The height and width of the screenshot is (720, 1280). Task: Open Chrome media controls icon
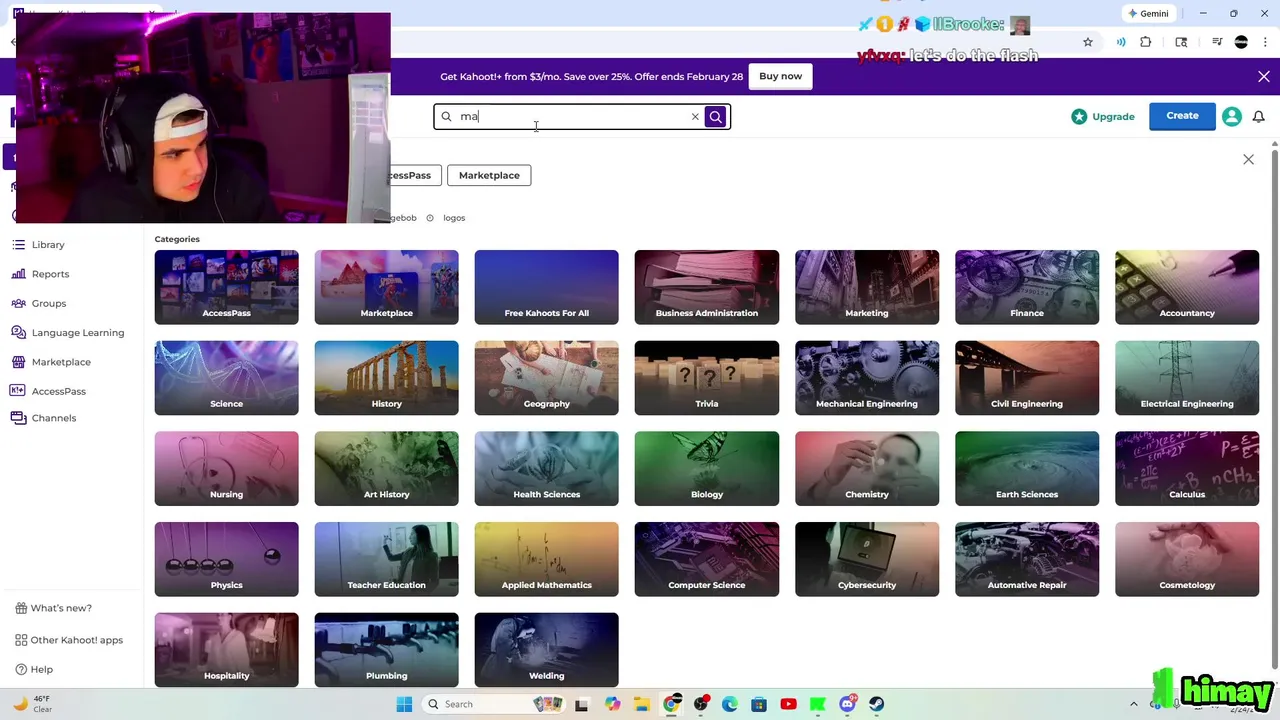click(x=1217, y=42)
